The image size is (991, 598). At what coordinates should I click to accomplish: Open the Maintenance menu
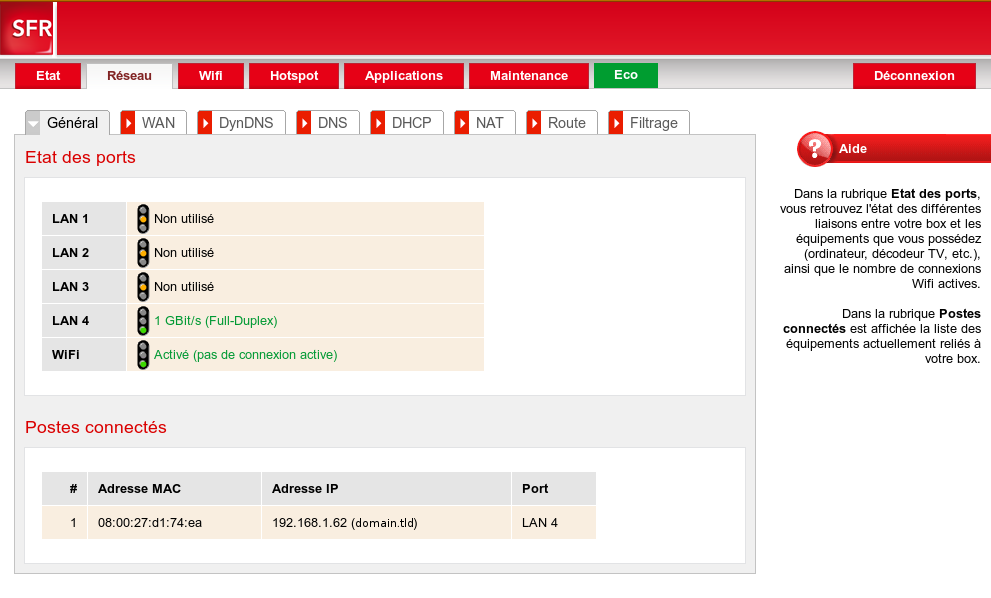click(x=529, y=76)
